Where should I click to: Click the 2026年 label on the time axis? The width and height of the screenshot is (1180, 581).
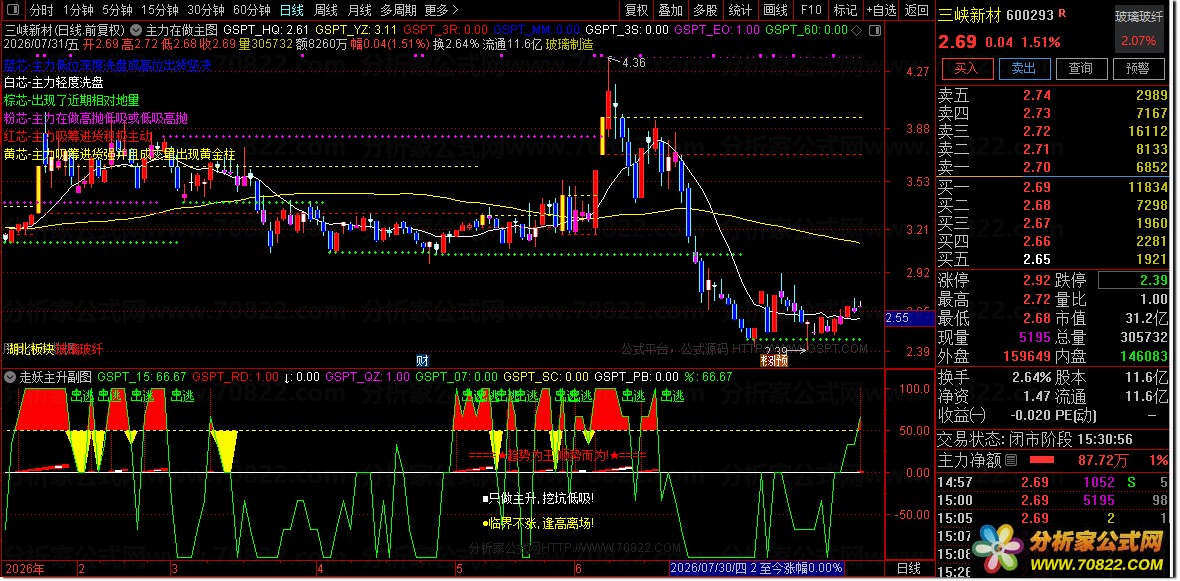[23, 567]
